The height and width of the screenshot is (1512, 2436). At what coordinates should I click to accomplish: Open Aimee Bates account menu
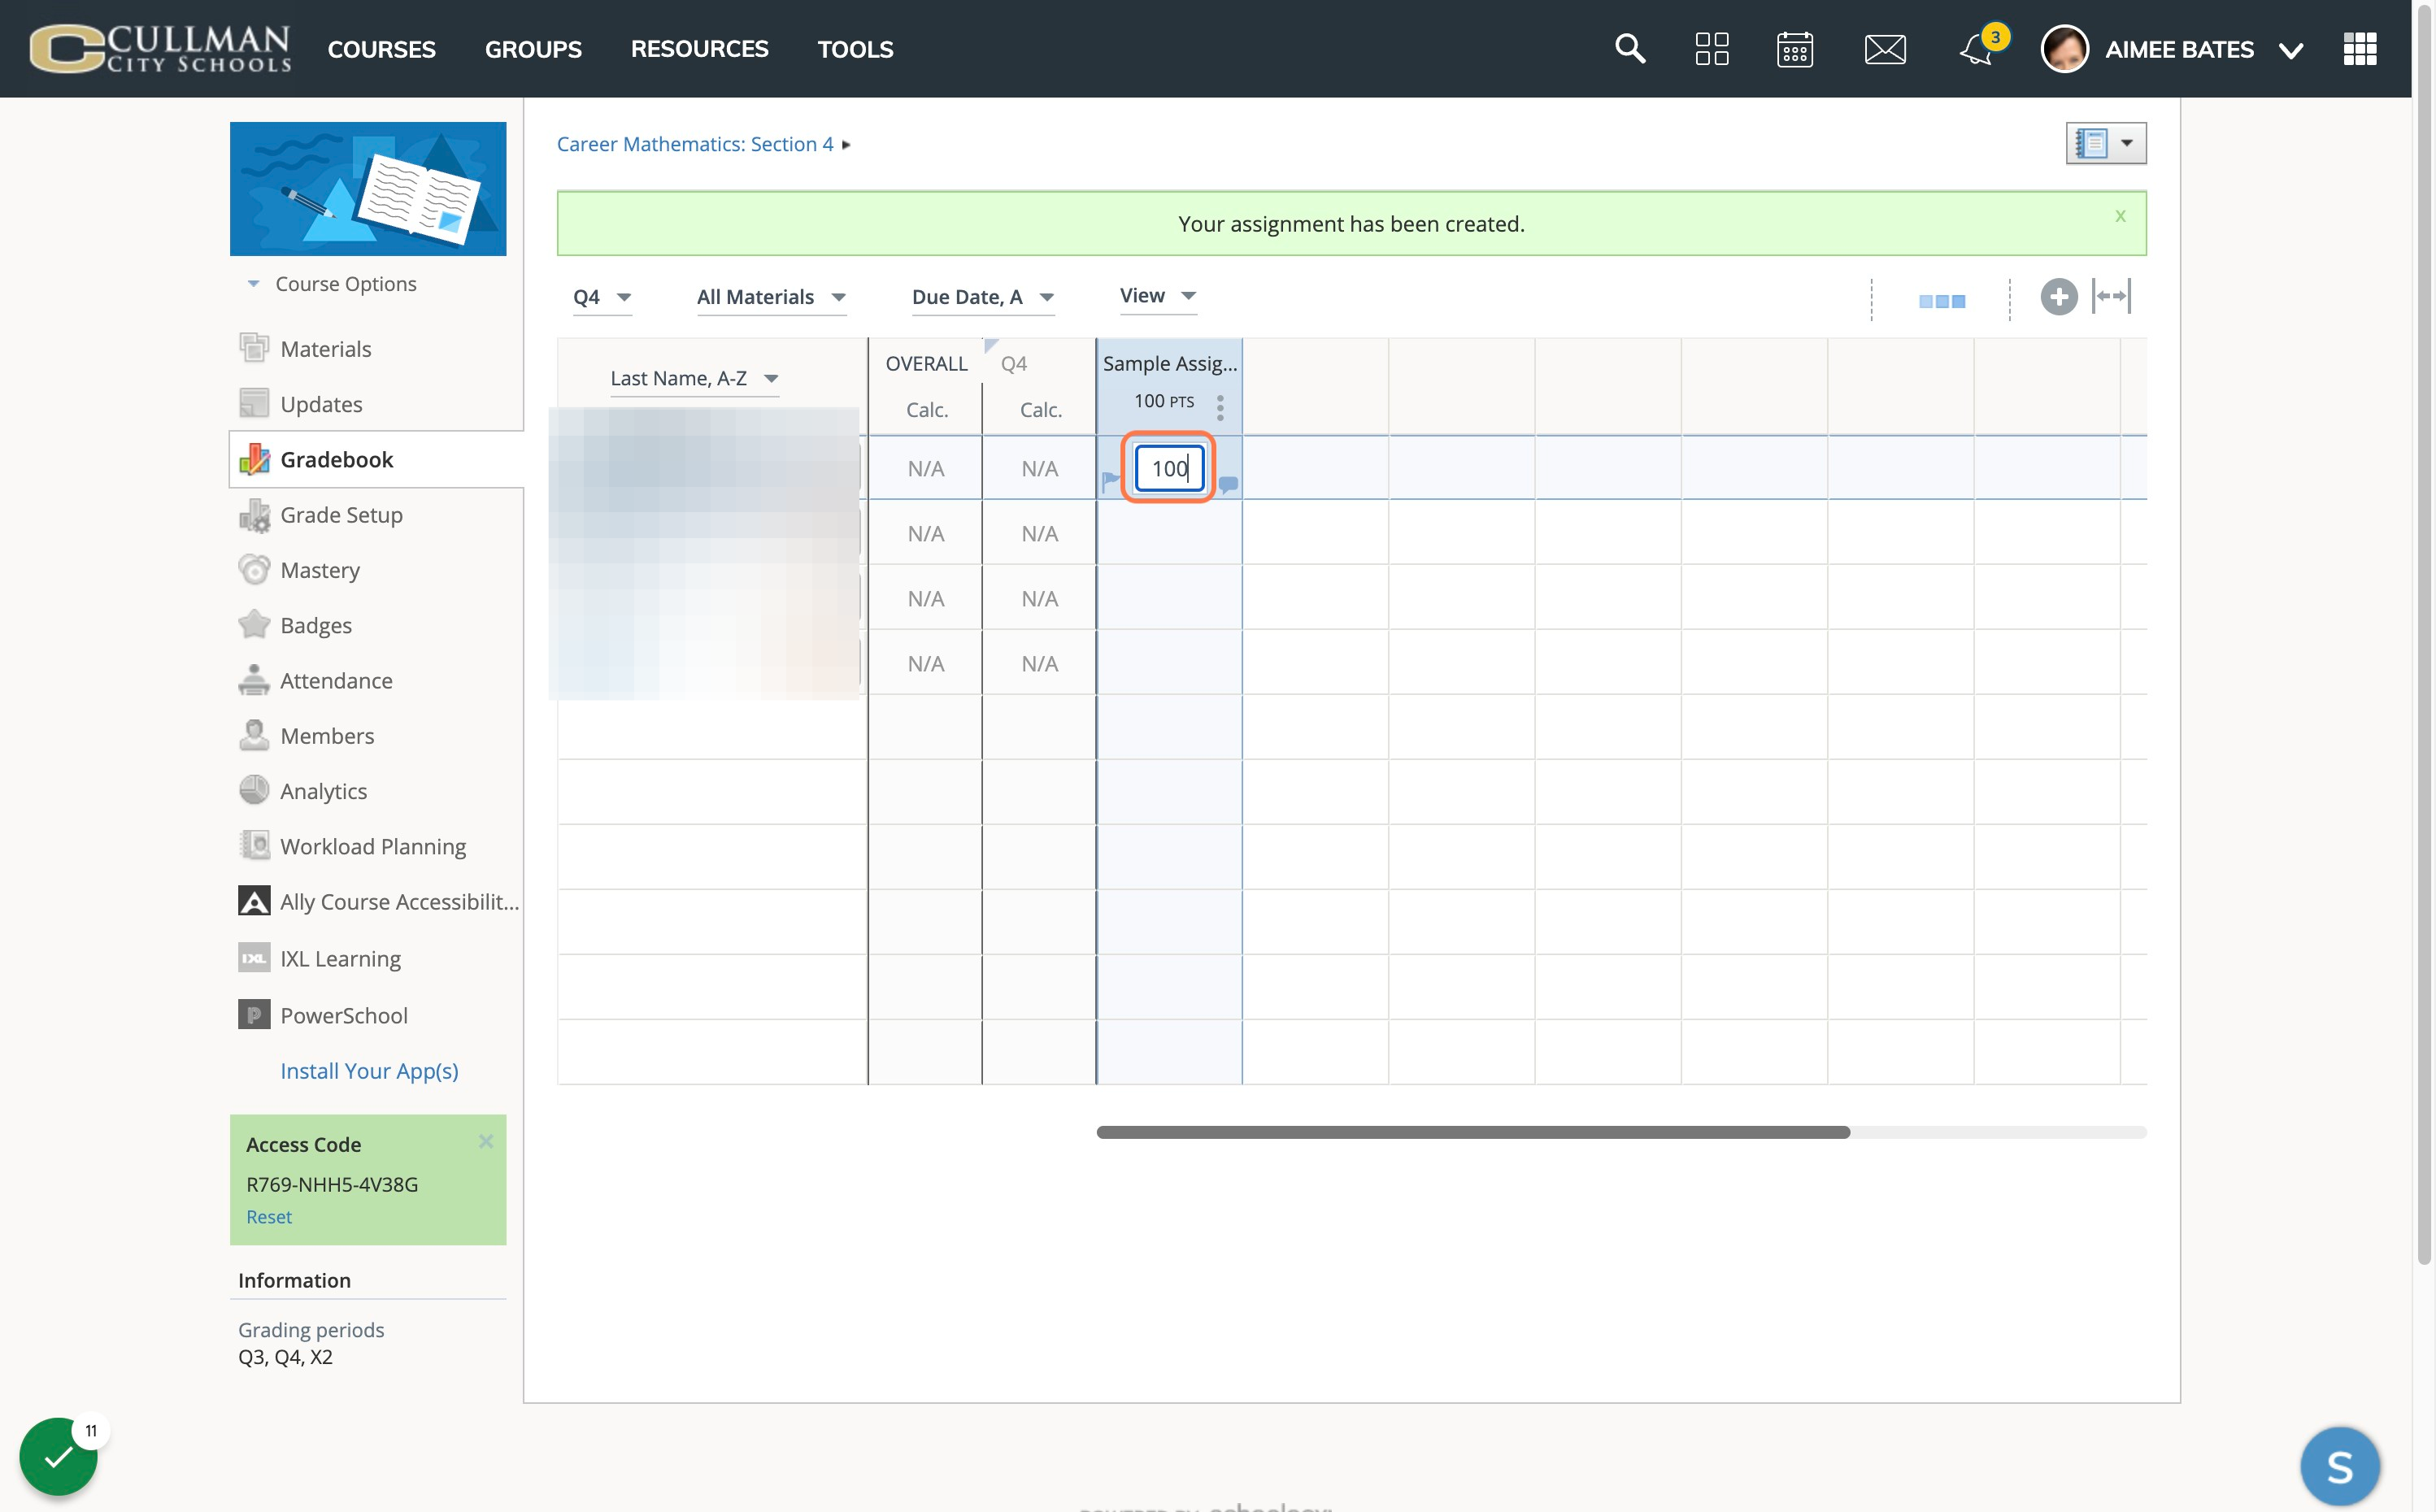pyautogui.click(x=2172, y=48)
